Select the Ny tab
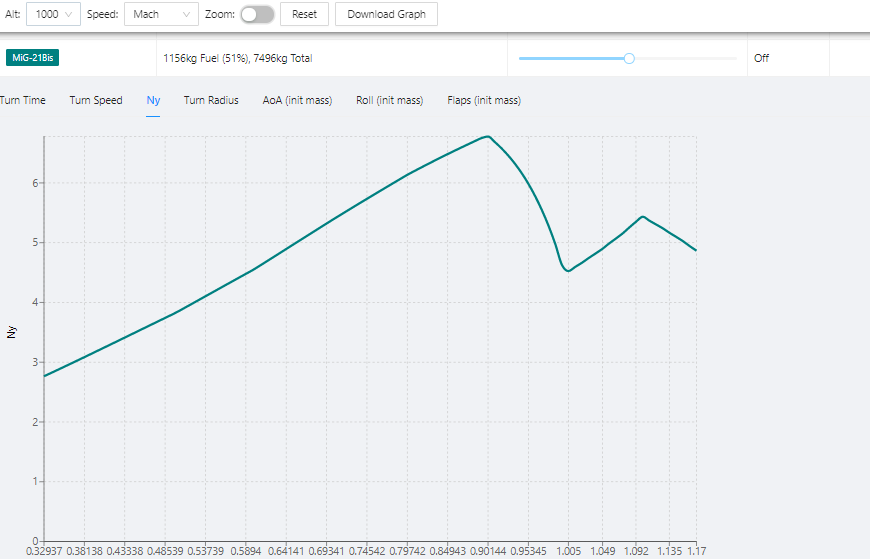The height and width of the screenshot is (559, 870). pos(153,100)
